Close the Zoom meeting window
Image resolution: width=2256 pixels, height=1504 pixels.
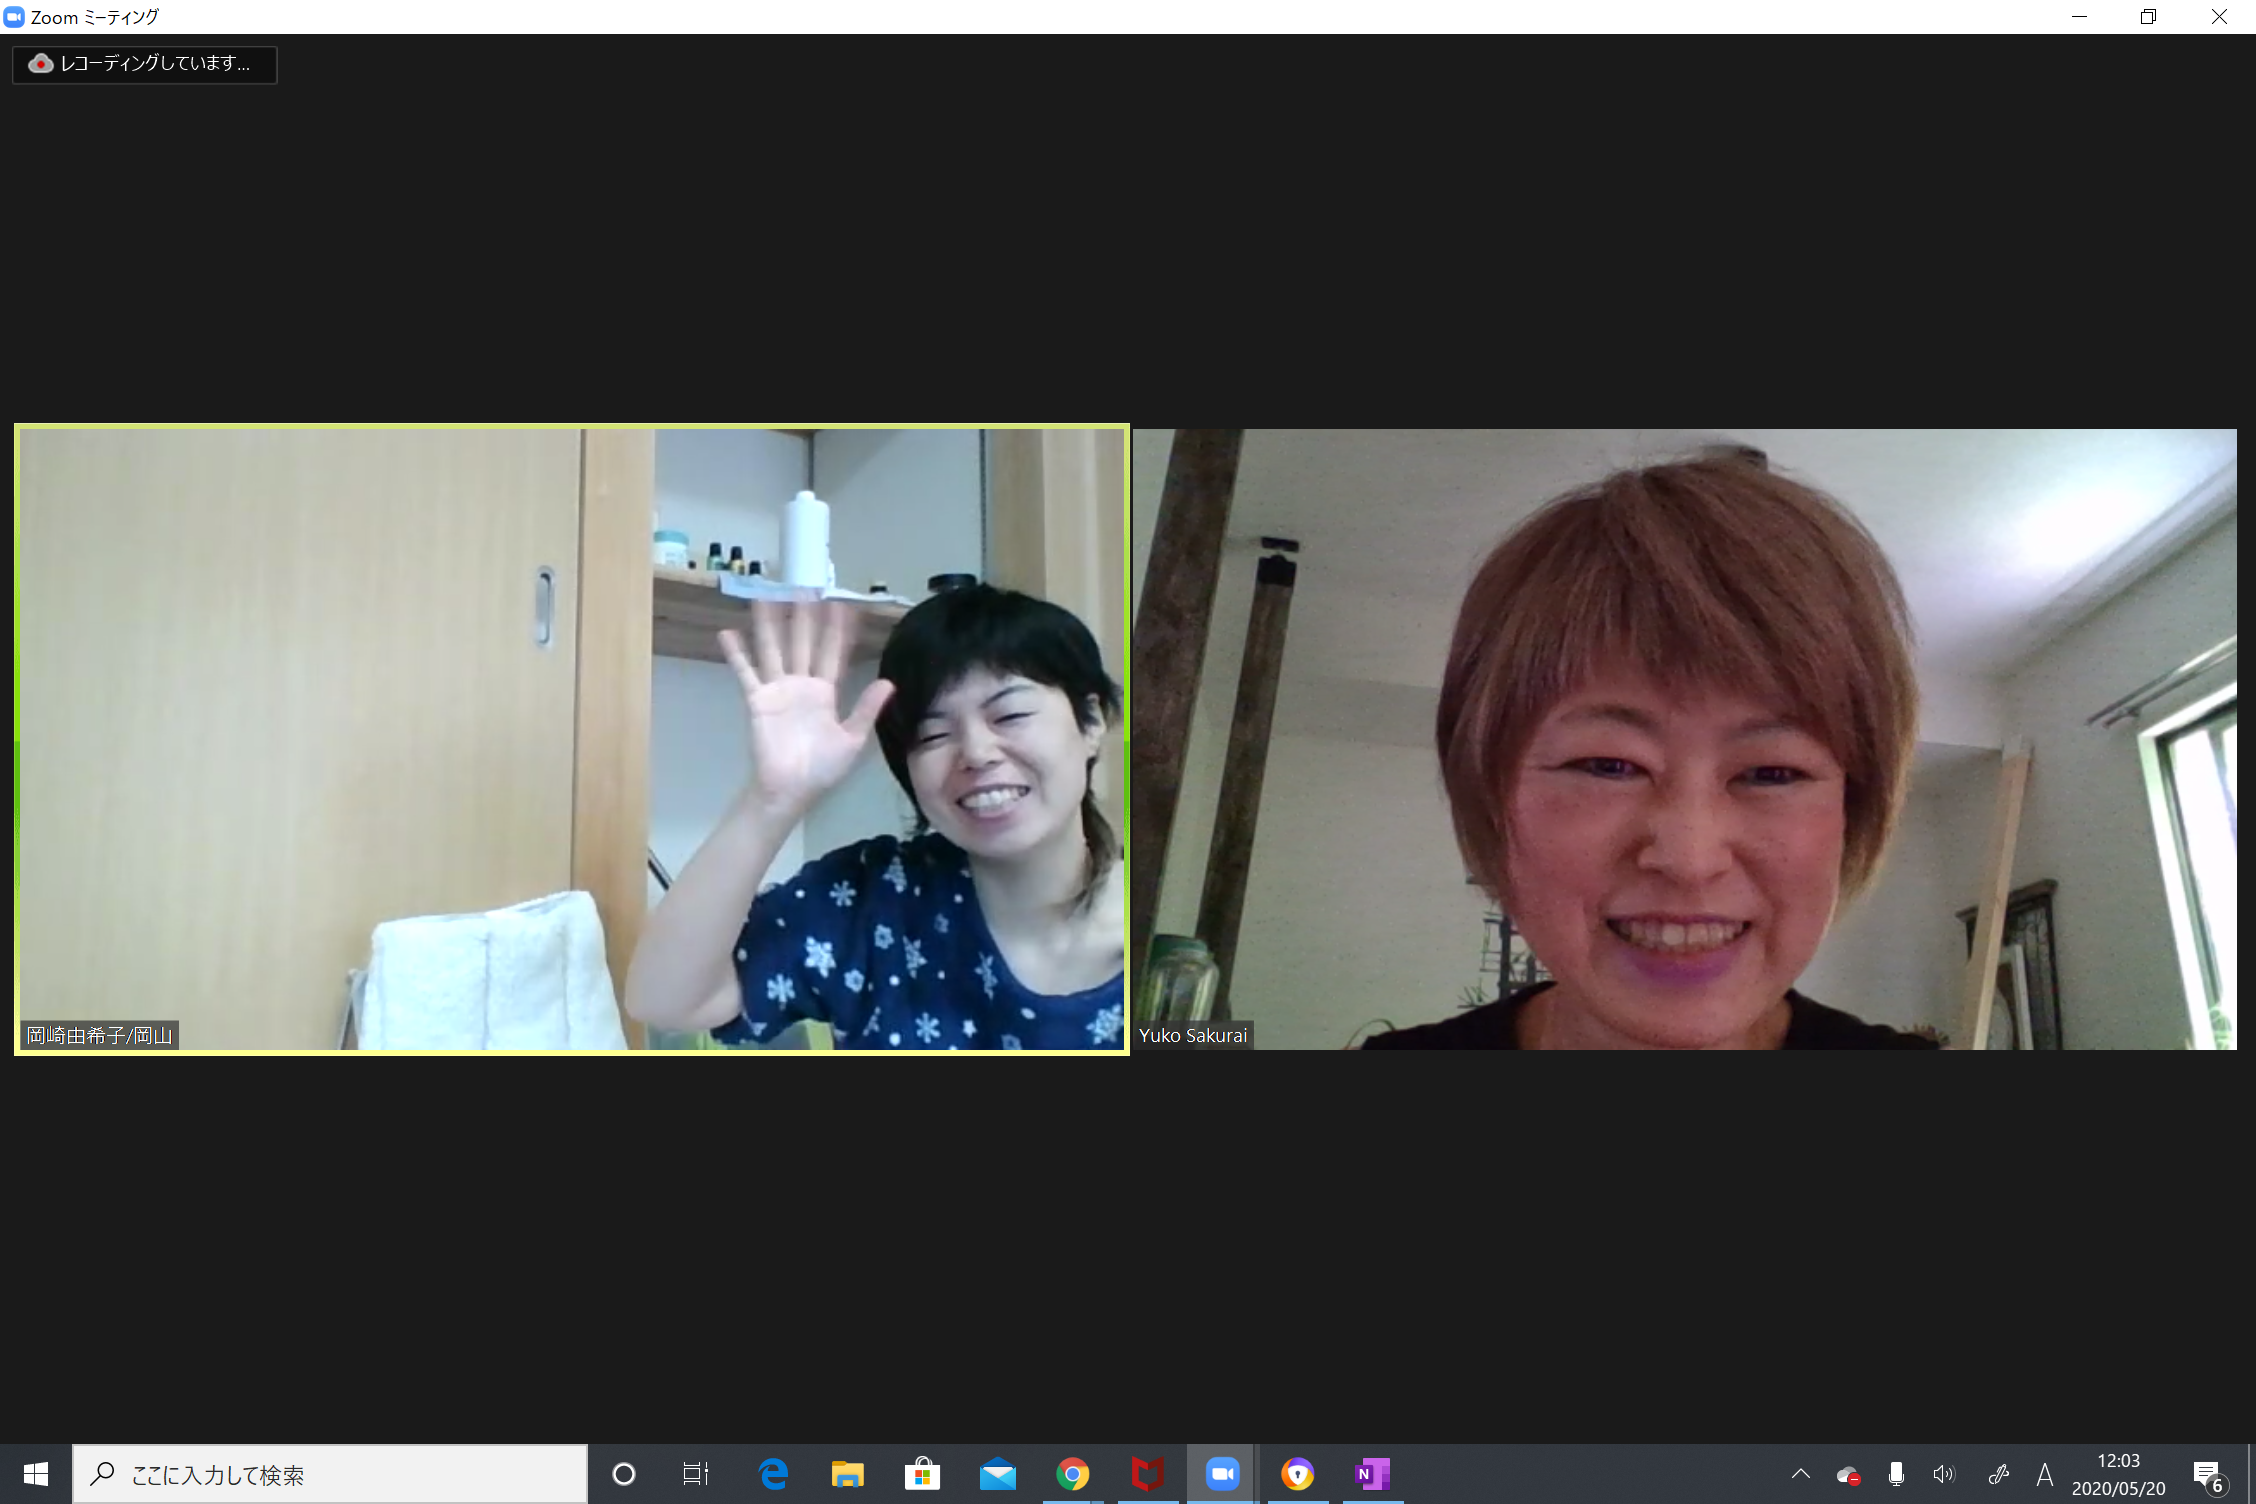point(2219,17)
